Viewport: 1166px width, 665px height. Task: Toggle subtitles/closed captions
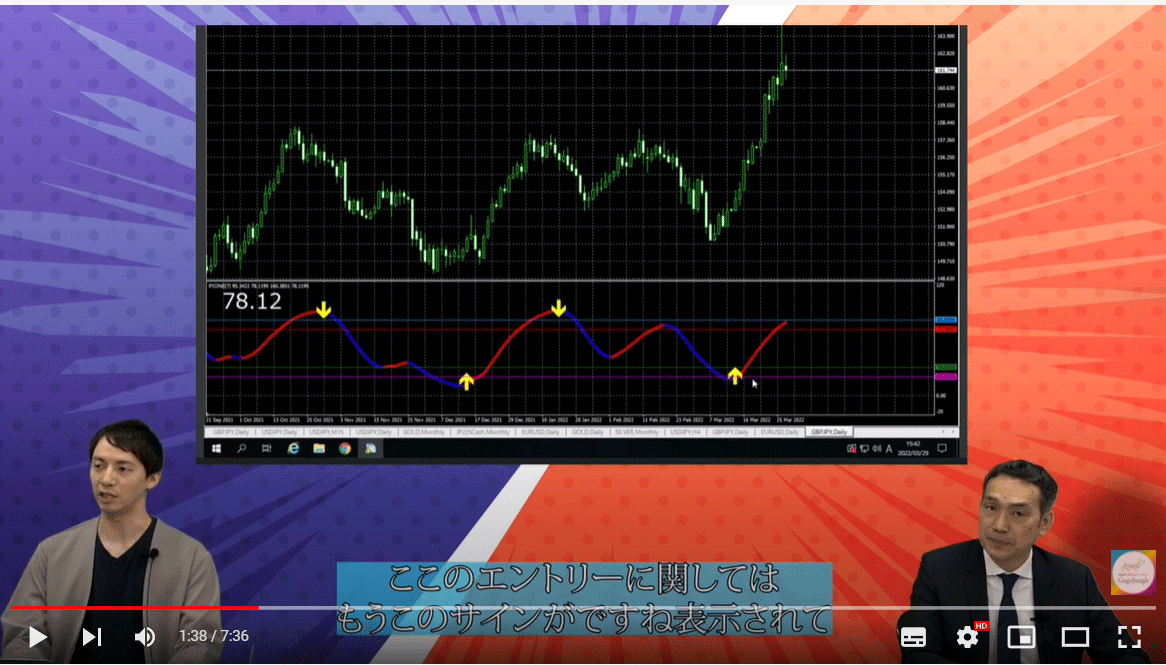pyautogui.click(x=913, y=637)
